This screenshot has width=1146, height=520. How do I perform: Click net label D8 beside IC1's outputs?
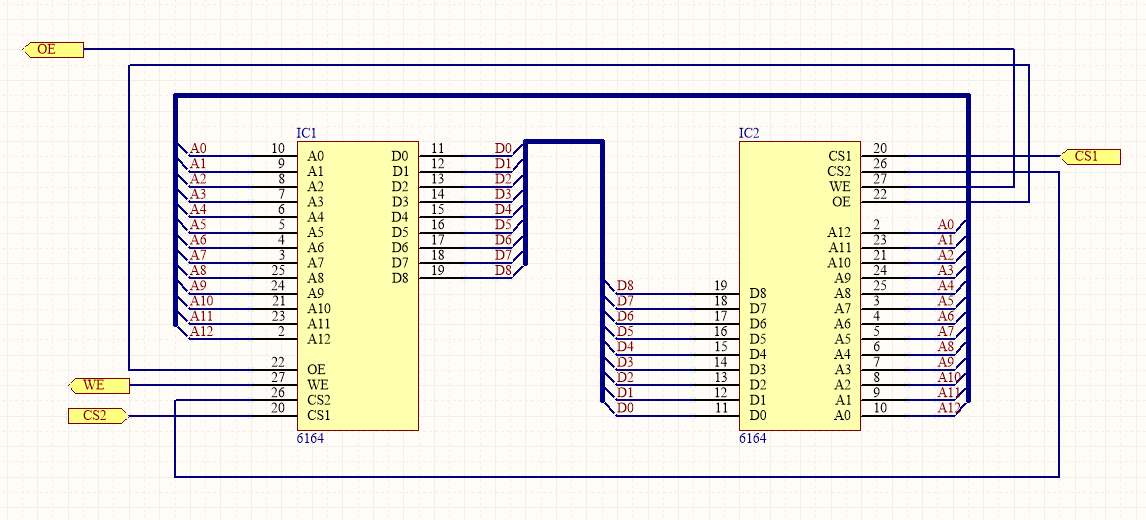click(x=503, y=270)
